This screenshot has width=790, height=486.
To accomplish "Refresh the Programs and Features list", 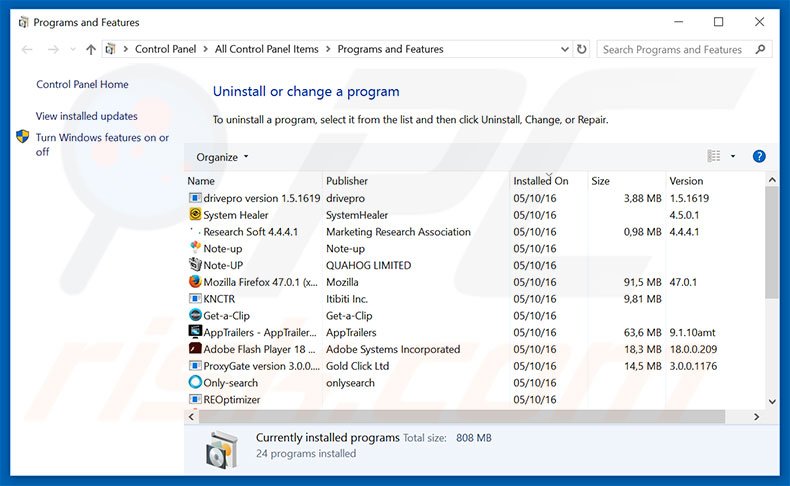I will pyautogui.click(x=581, y=49).
